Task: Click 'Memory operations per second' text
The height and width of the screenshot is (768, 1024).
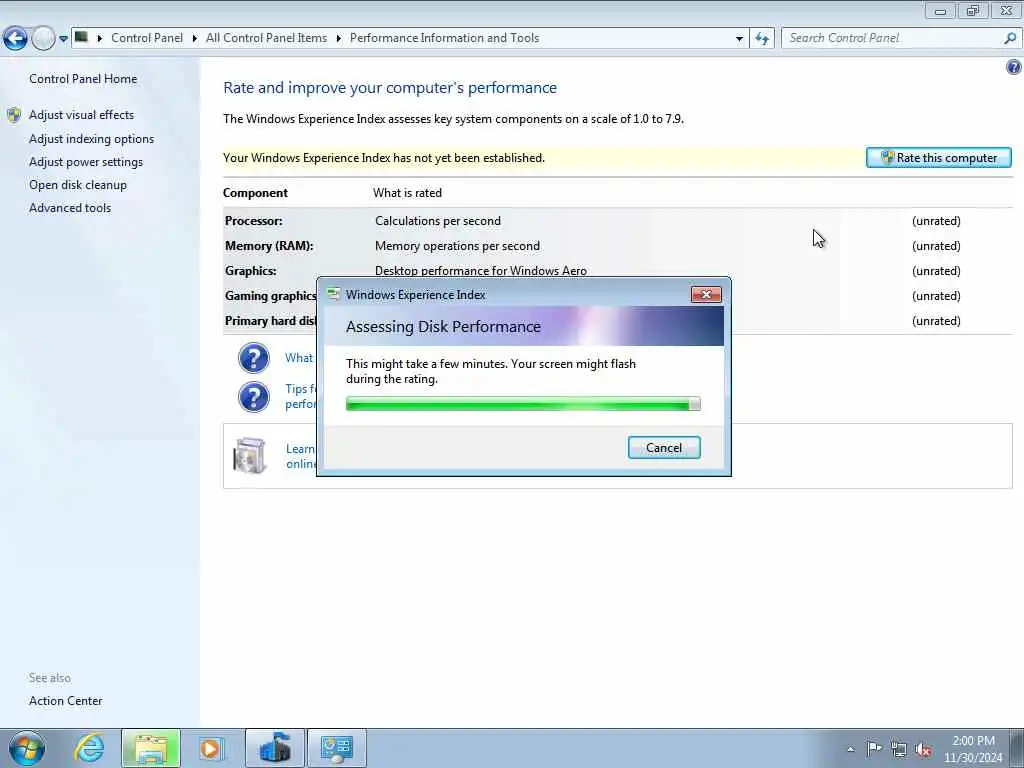Action: pyautogui.click(x=457, y=246)
